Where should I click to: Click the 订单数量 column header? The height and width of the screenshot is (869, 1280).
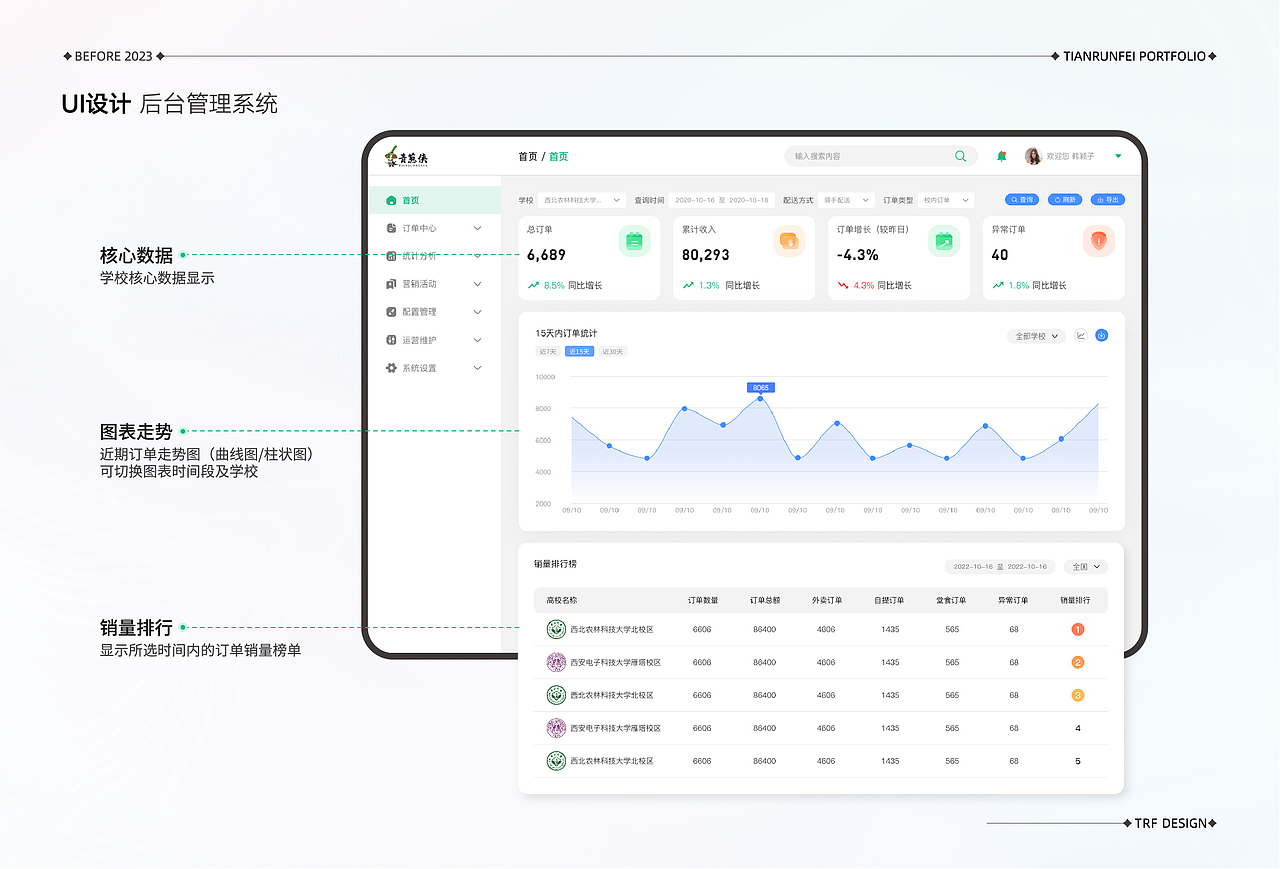coord(703,600)
